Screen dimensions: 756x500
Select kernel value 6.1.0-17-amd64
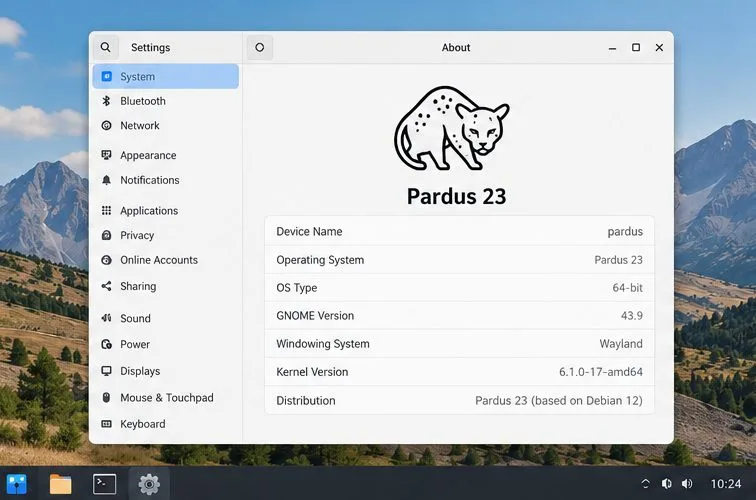601,372
